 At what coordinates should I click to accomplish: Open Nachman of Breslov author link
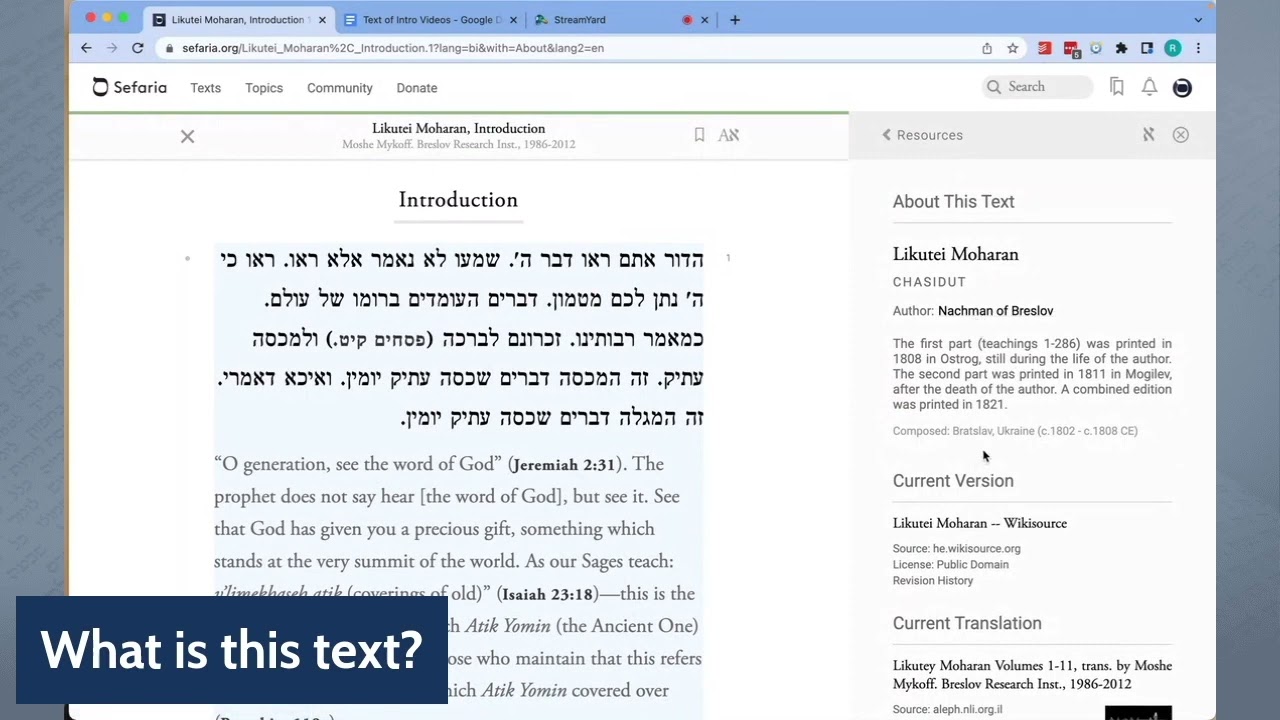coord(995,311)
